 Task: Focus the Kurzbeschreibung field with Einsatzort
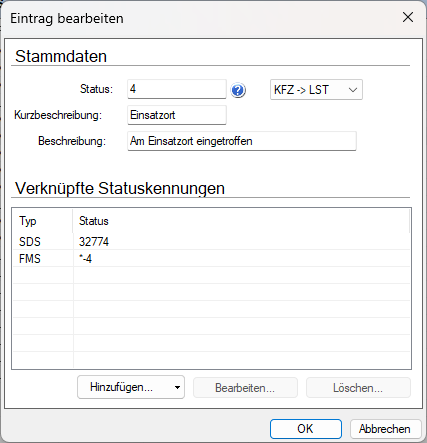(177, 115)
